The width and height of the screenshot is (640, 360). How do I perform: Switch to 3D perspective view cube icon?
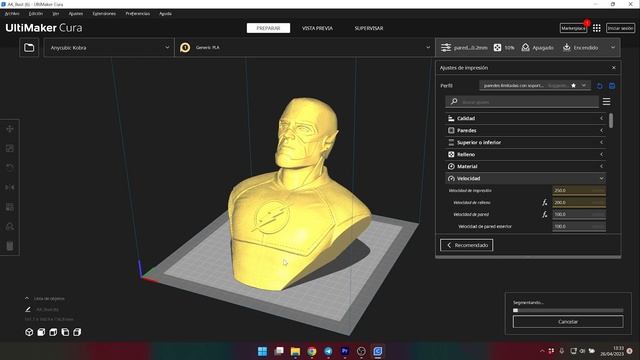(x=29, y=332)
